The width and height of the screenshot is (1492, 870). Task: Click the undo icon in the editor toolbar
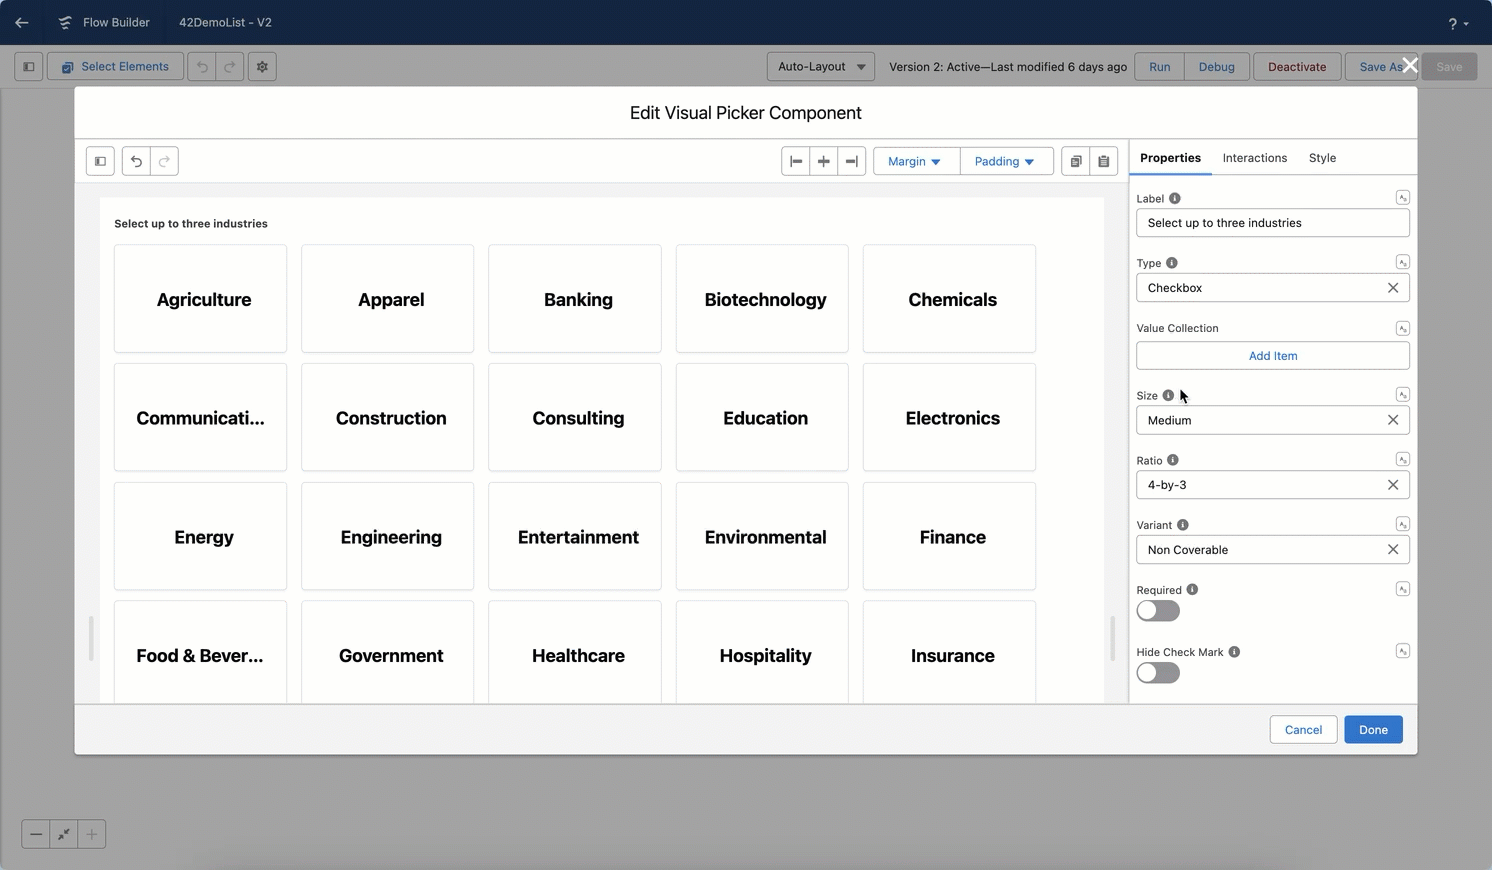pyautogui.click(x=136, y=161)
